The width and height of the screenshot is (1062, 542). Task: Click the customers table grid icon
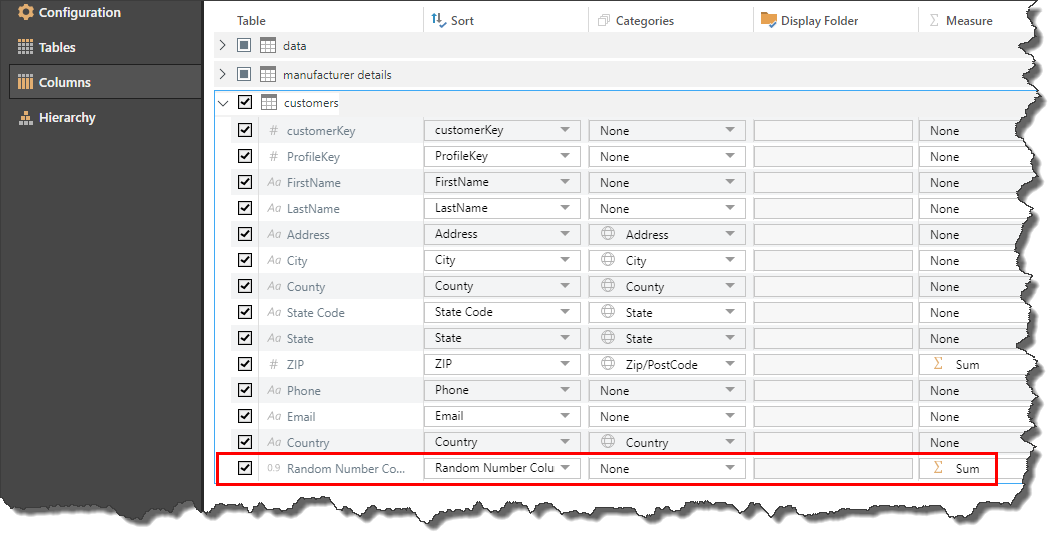(x=268, y=102)
